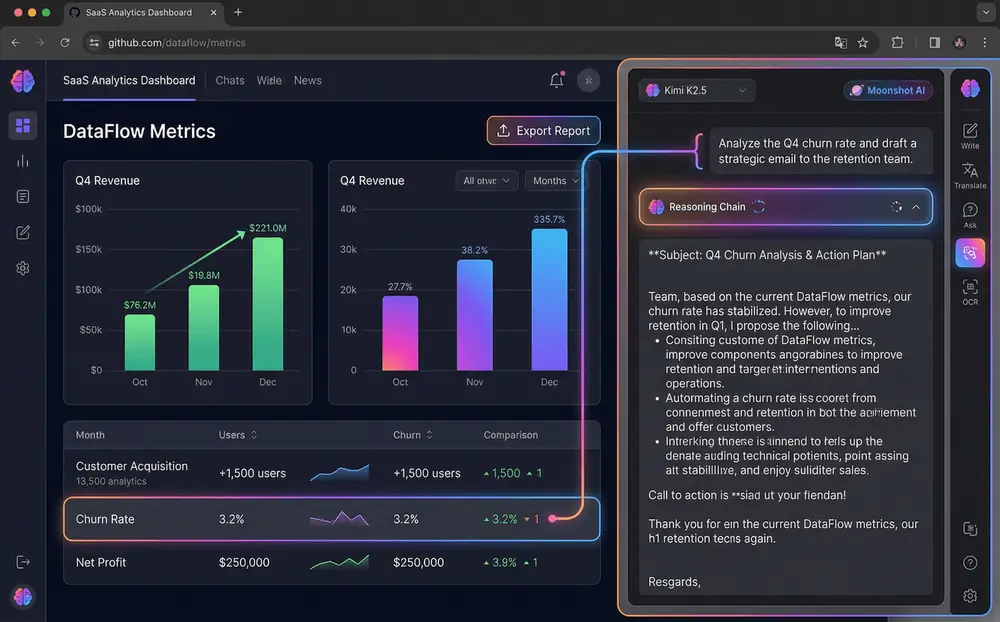Open the settings gear in left sidebar
Image resolution: width=1000 pixels, height=622 pixels.
coord(23,268)
